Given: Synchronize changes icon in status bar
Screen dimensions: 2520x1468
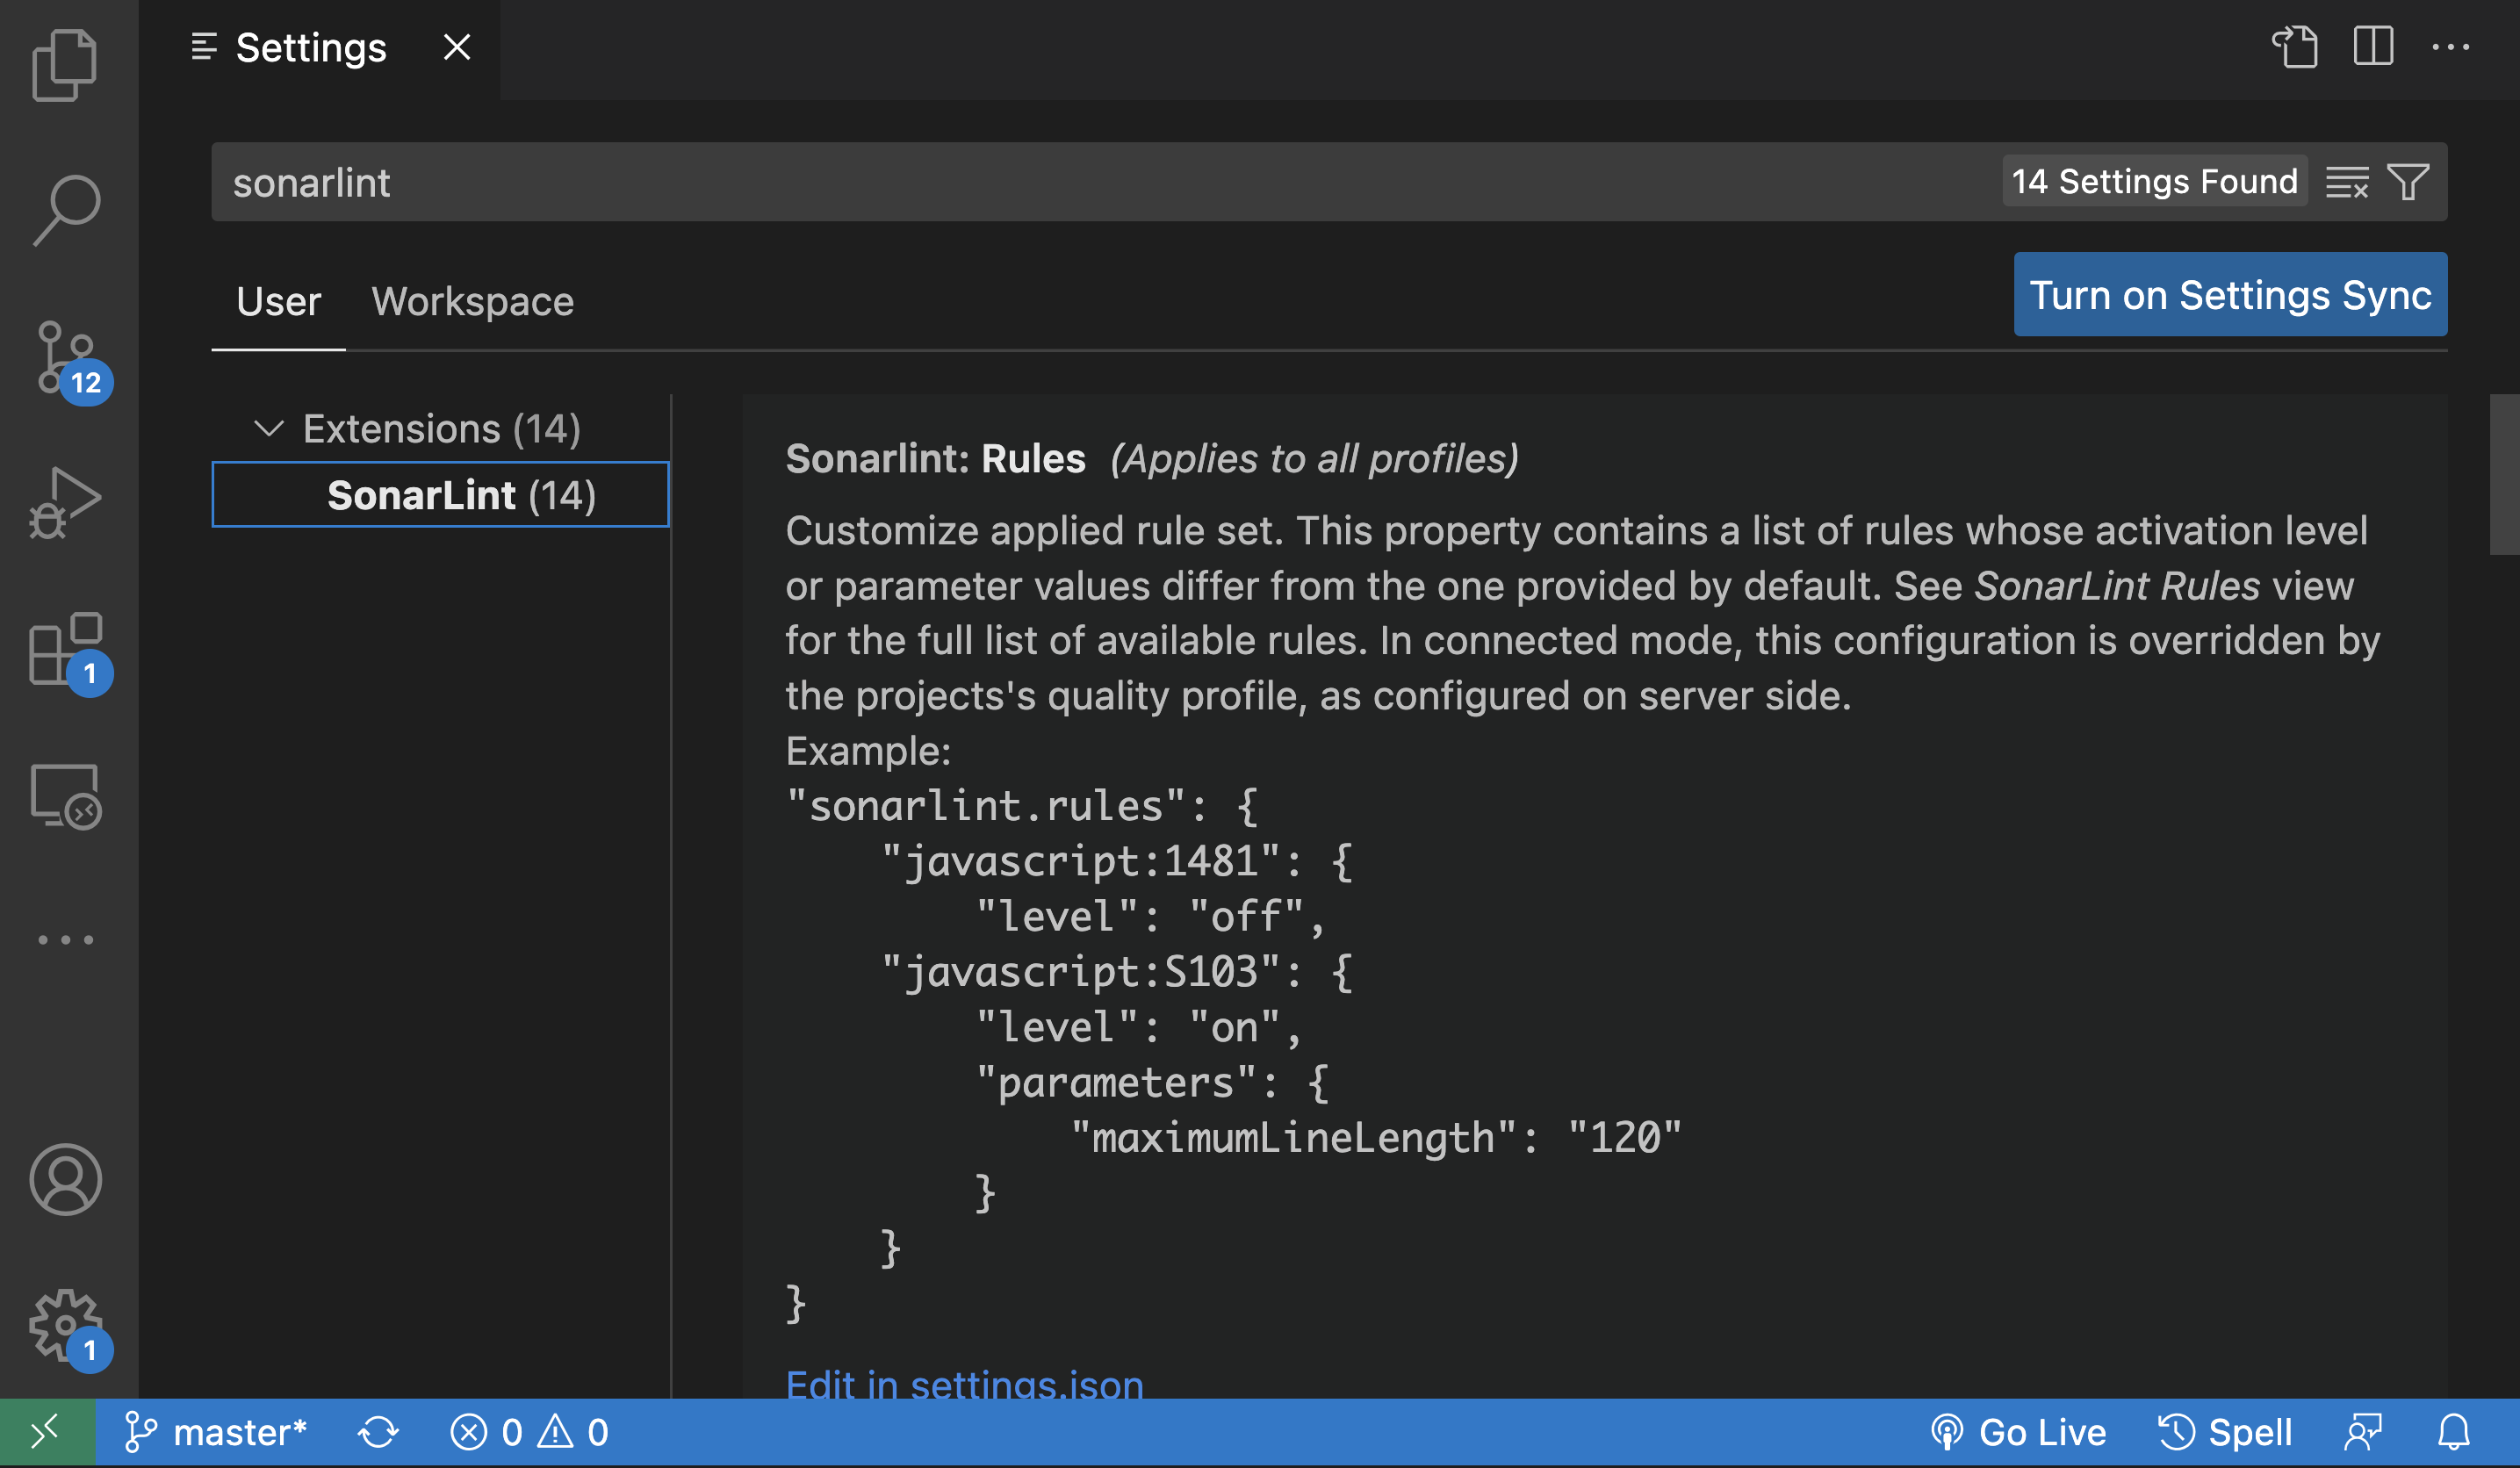Looking at the screenshot, I should click(378, 1432).
